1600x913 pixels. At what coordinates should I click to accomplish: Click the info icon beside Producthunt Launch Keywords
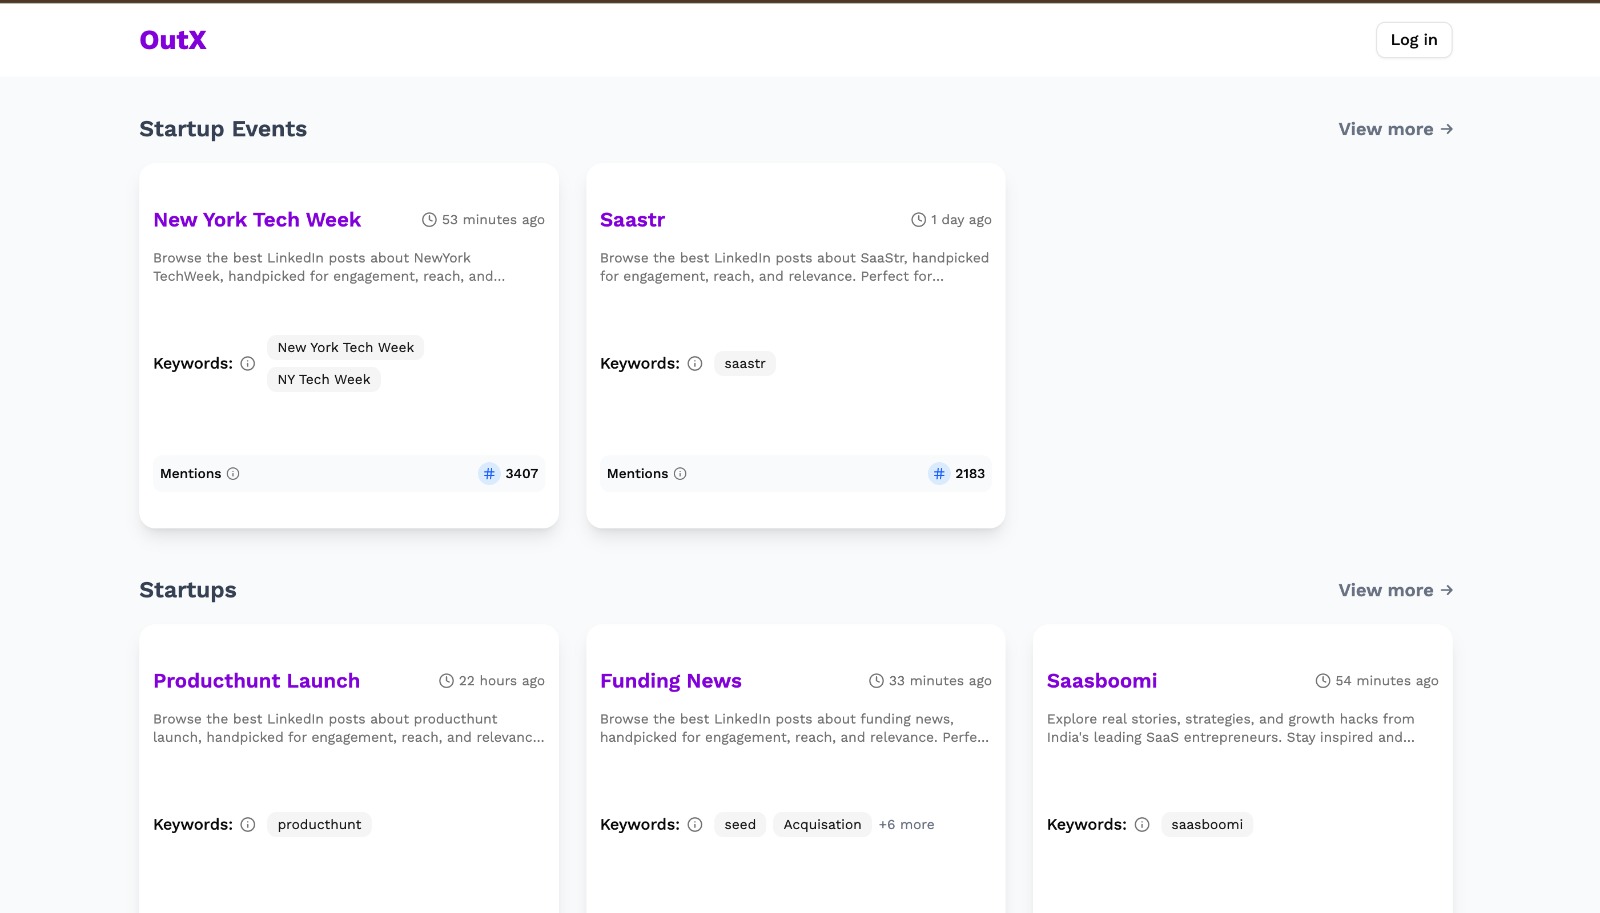tap(247, 824)
